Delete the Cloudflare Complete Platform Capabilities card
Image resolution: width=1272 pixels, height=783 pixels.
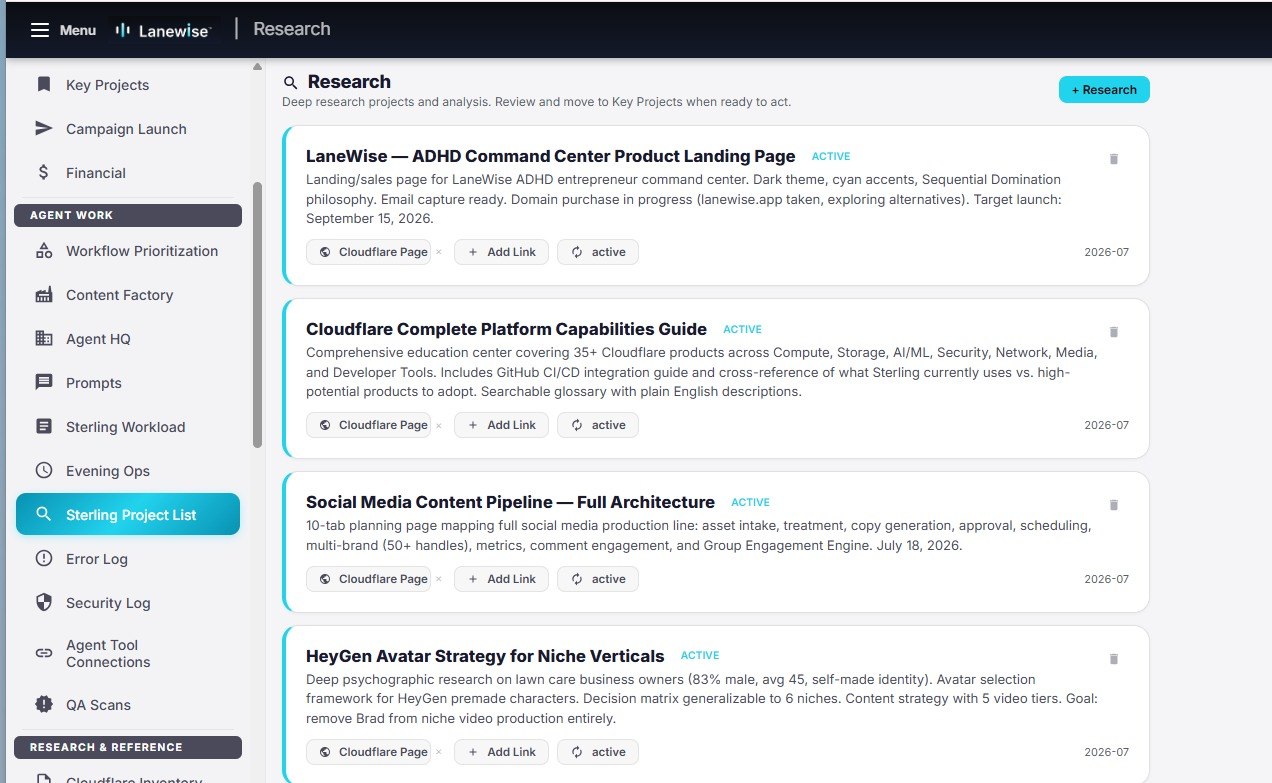pos(1114,332)
